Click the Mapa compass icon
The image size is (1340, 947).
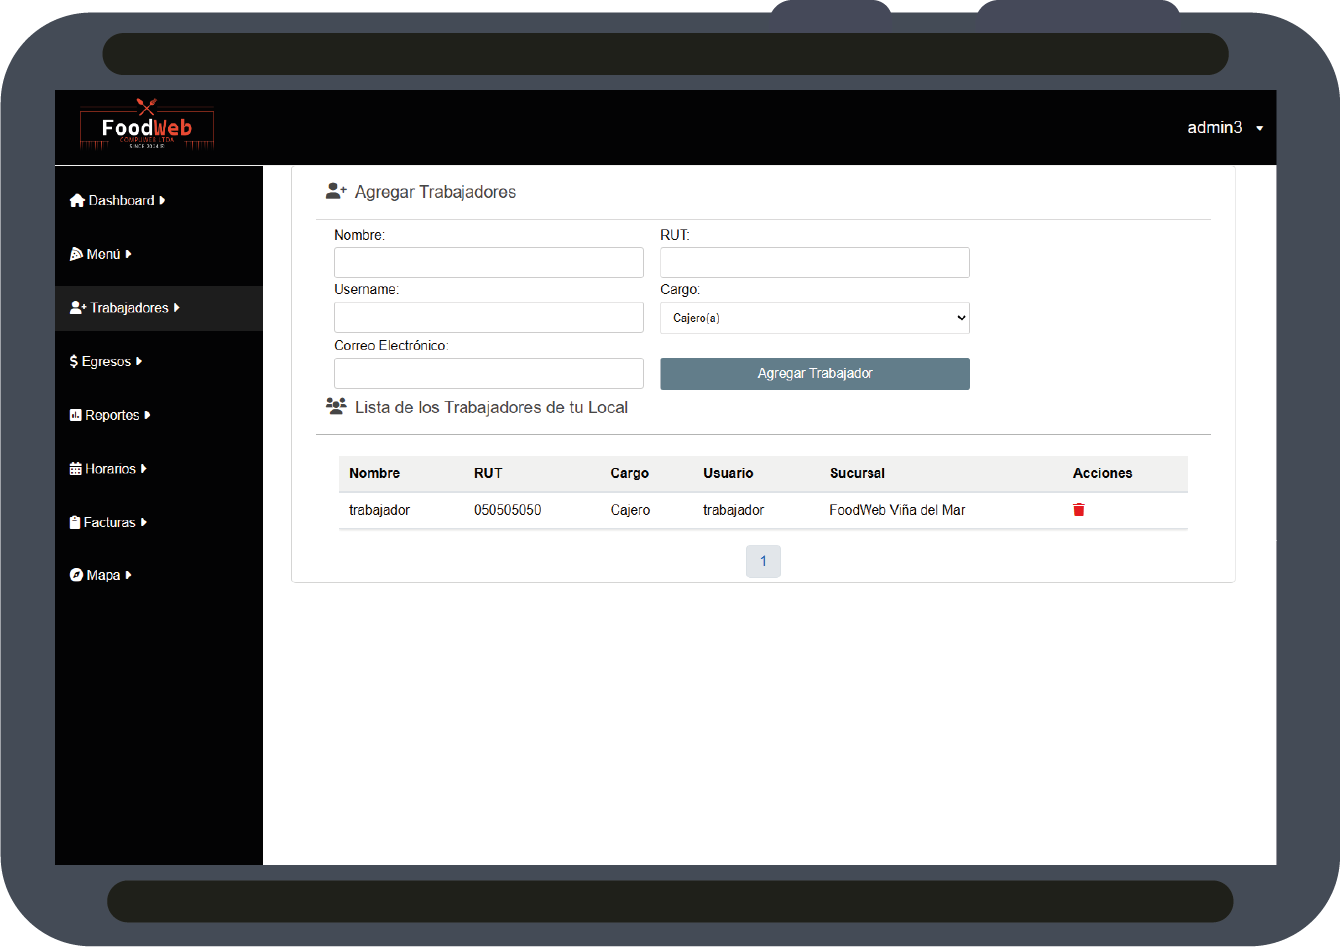76,575
